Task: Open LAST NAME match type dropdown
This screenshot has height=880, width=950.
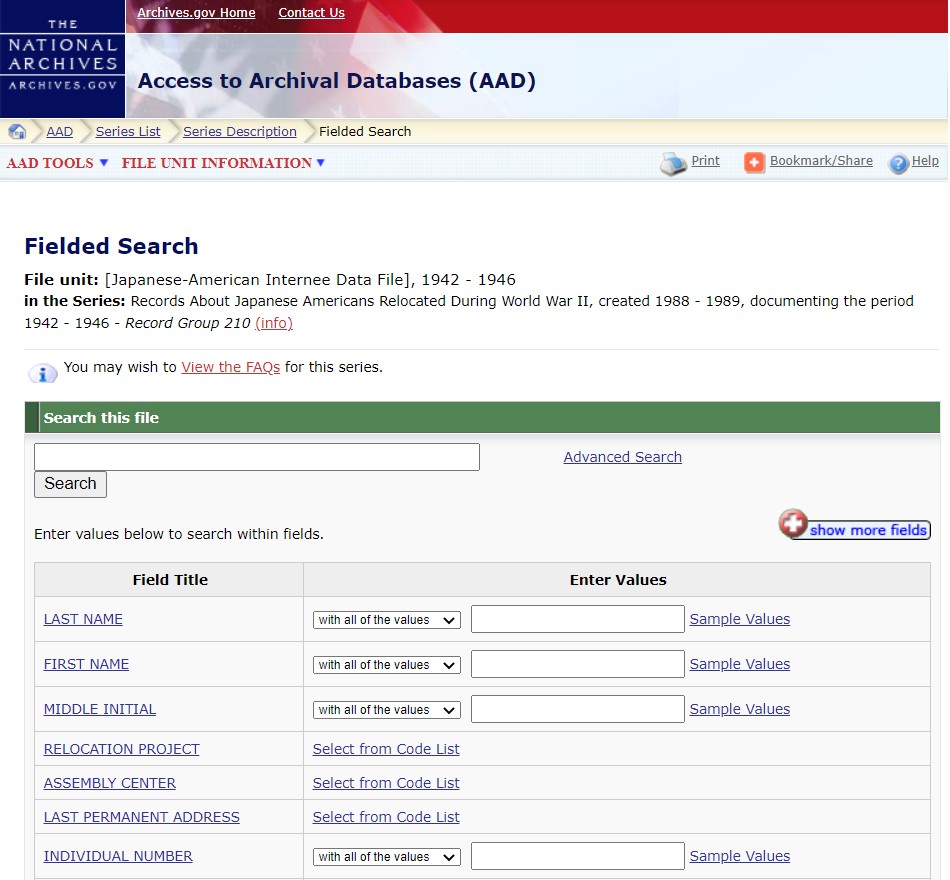Action: click(386, 620)
